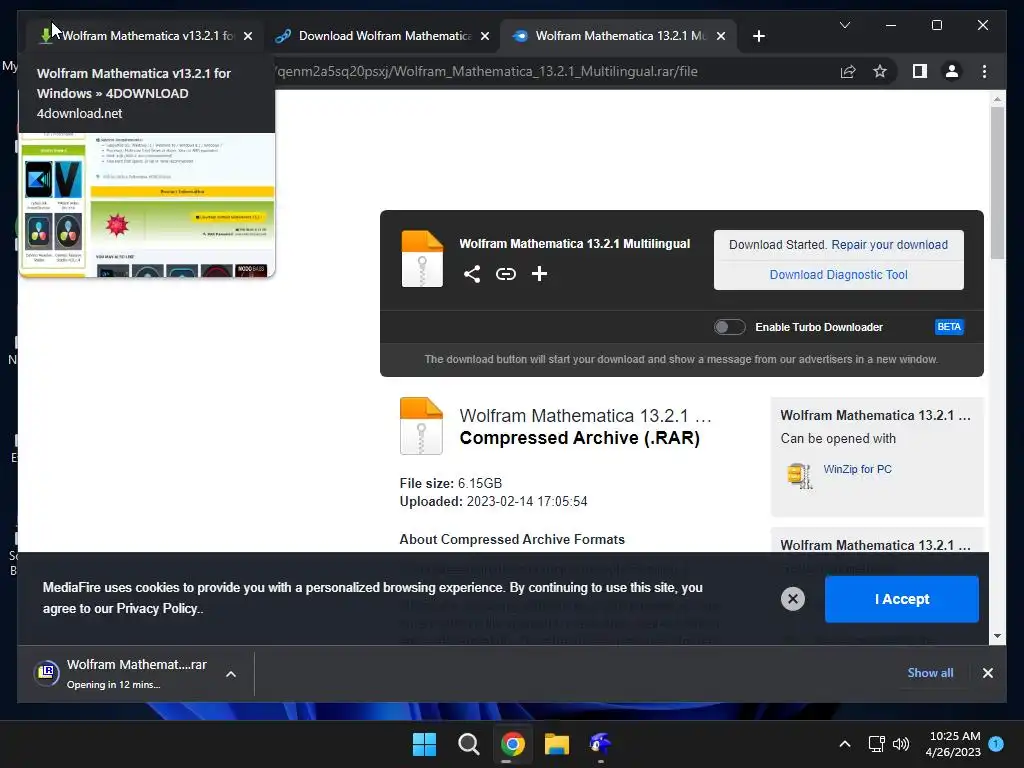
Task: Click the RAR file icon beside Compressed Archive
Action: pos(421,426)
